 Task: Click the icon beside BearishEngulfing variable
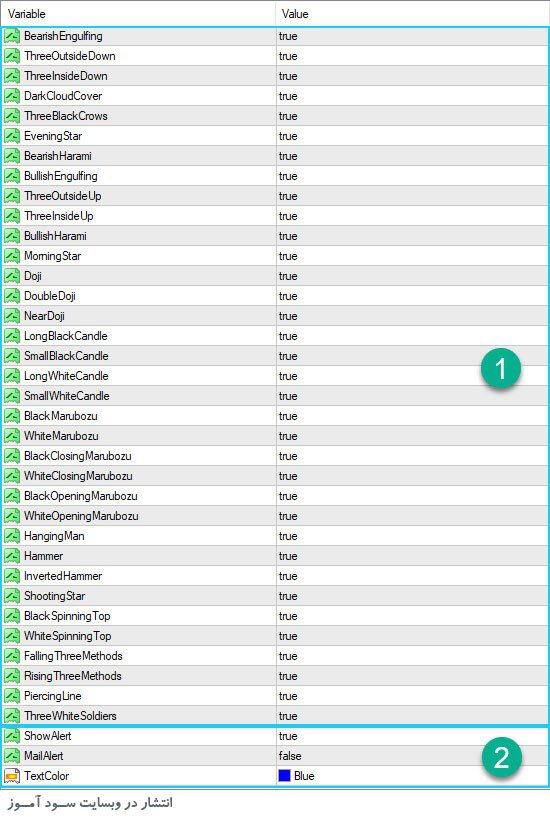[x=12, y=36]
